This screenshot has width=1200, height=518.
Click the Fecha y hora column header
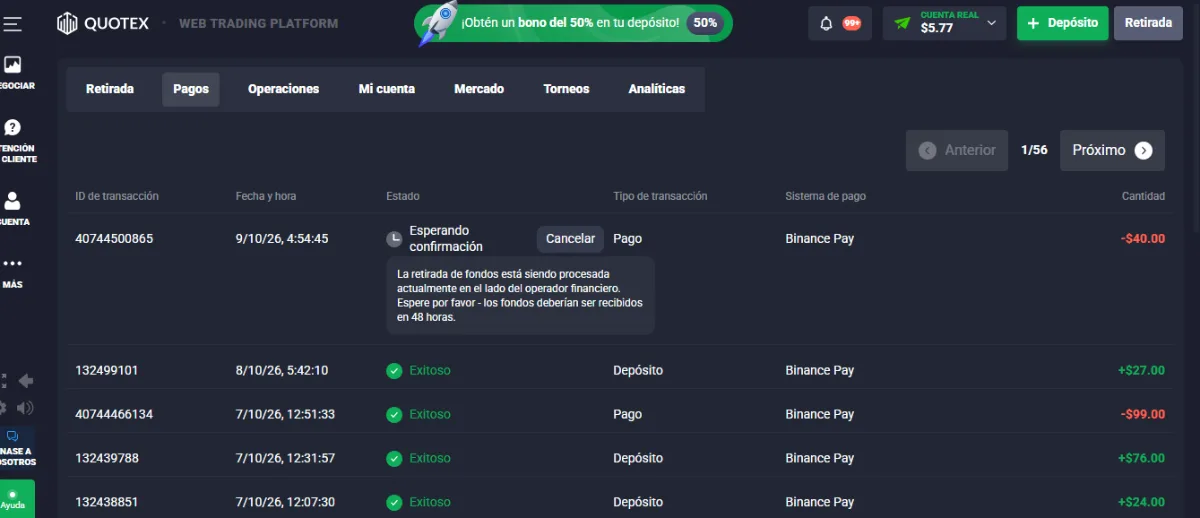[x=266, y=196]
